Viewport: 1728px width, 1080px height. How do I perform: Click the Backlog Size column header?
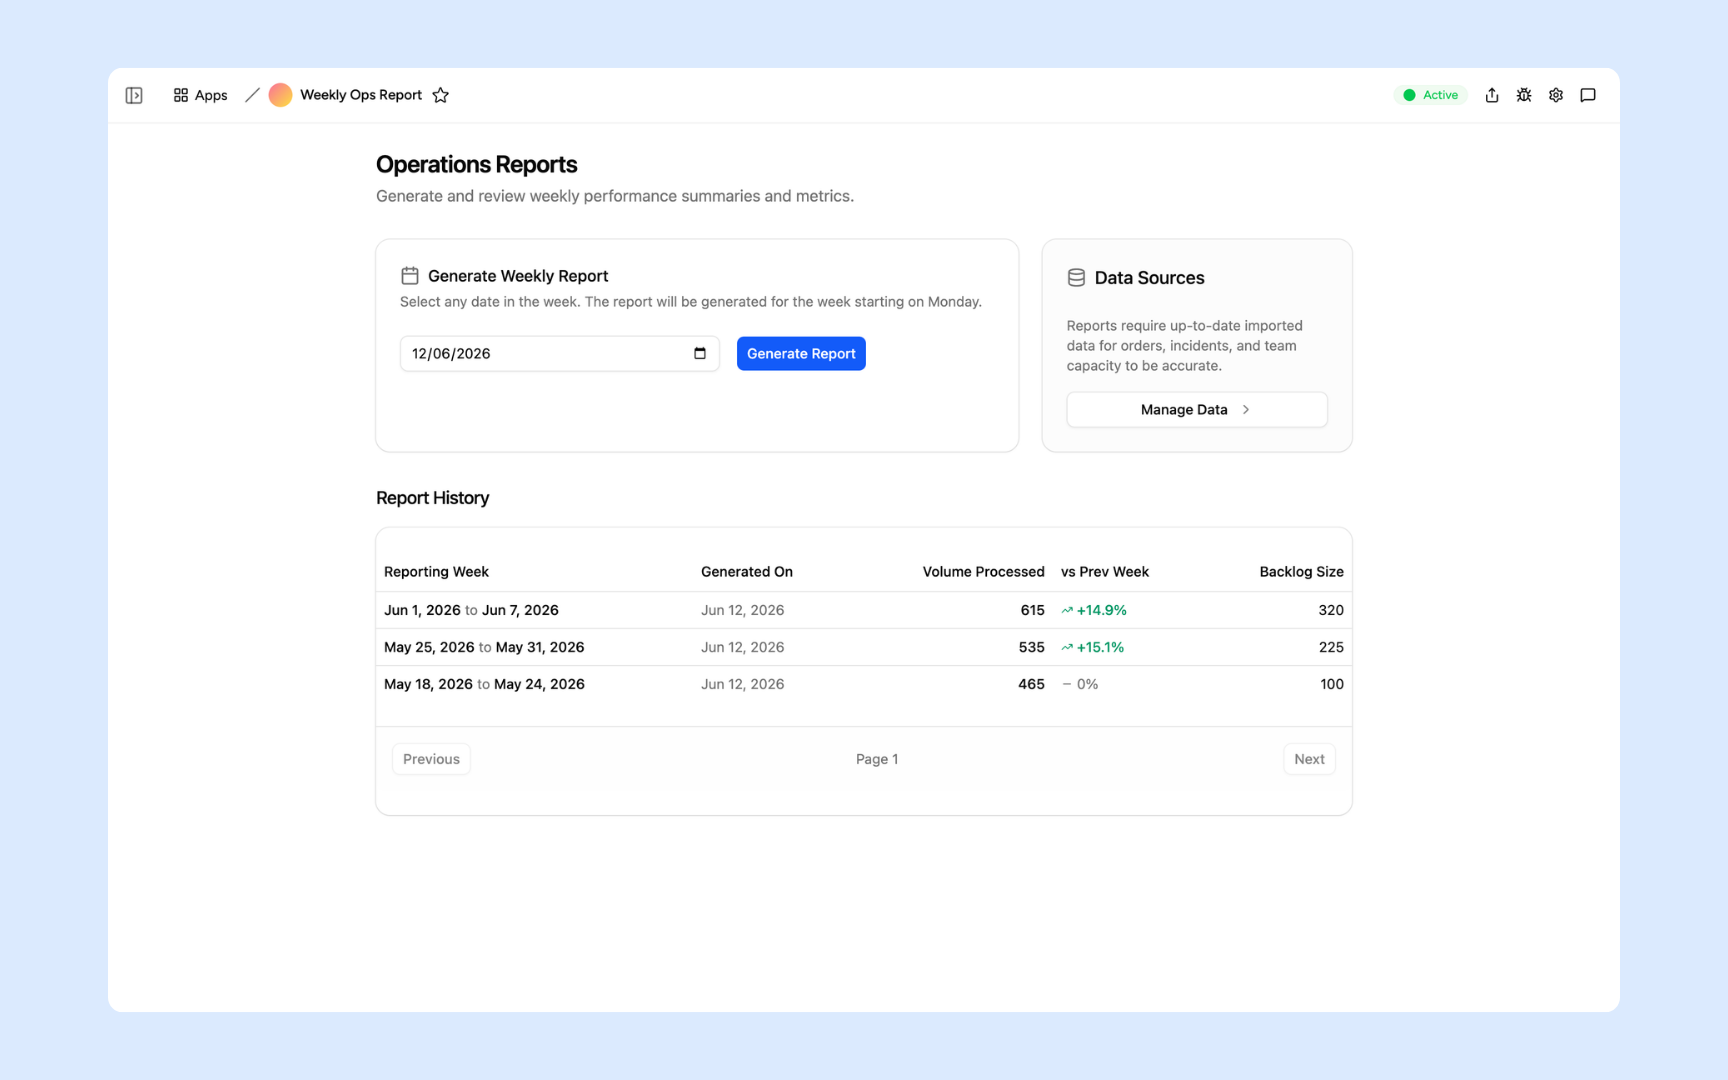[1301, 572]
